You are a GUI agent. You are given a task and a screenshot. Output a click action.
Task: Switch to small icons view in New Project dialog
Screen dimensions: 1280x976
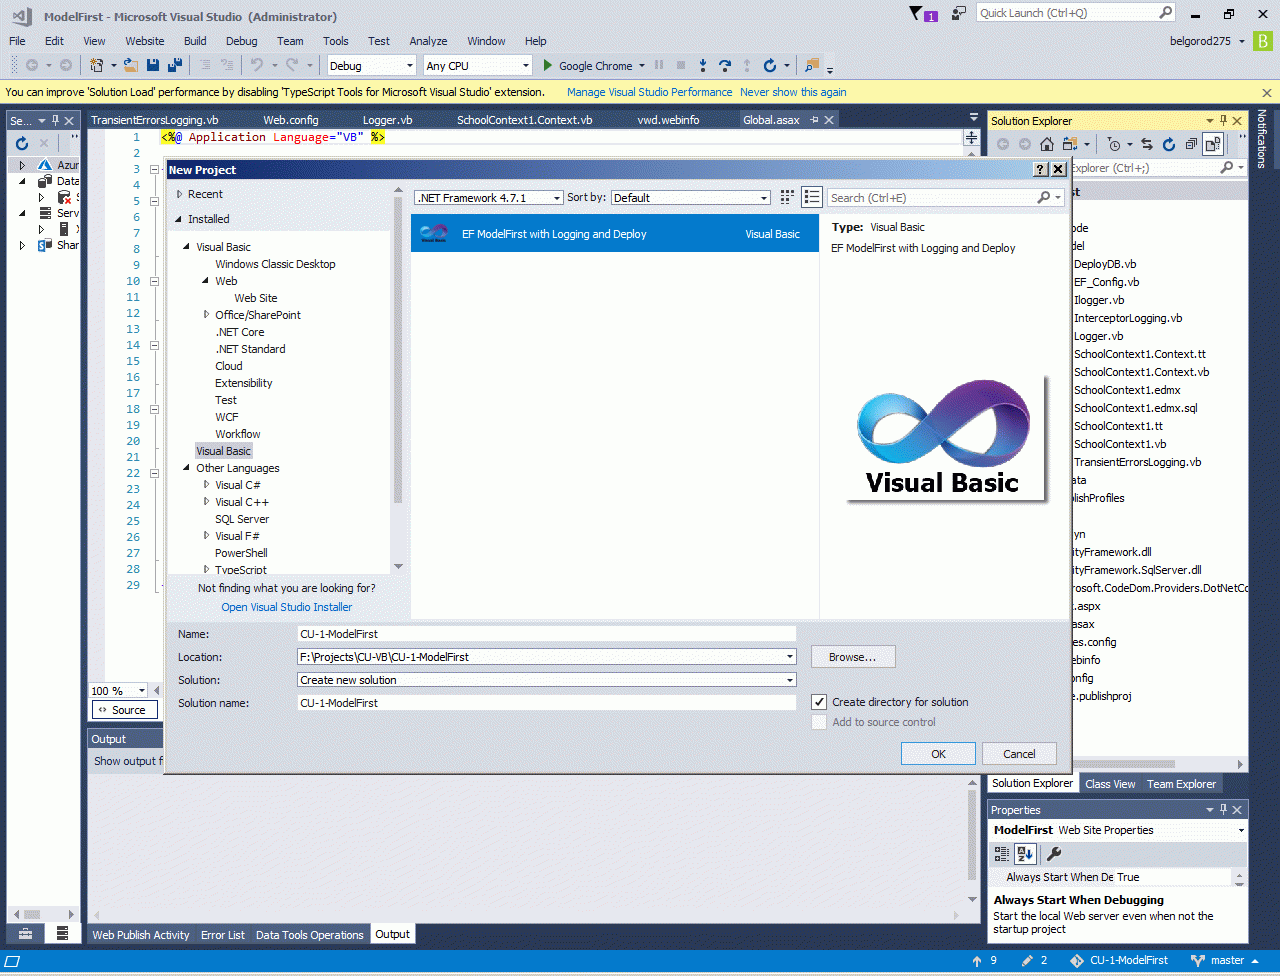click(787, 197)
